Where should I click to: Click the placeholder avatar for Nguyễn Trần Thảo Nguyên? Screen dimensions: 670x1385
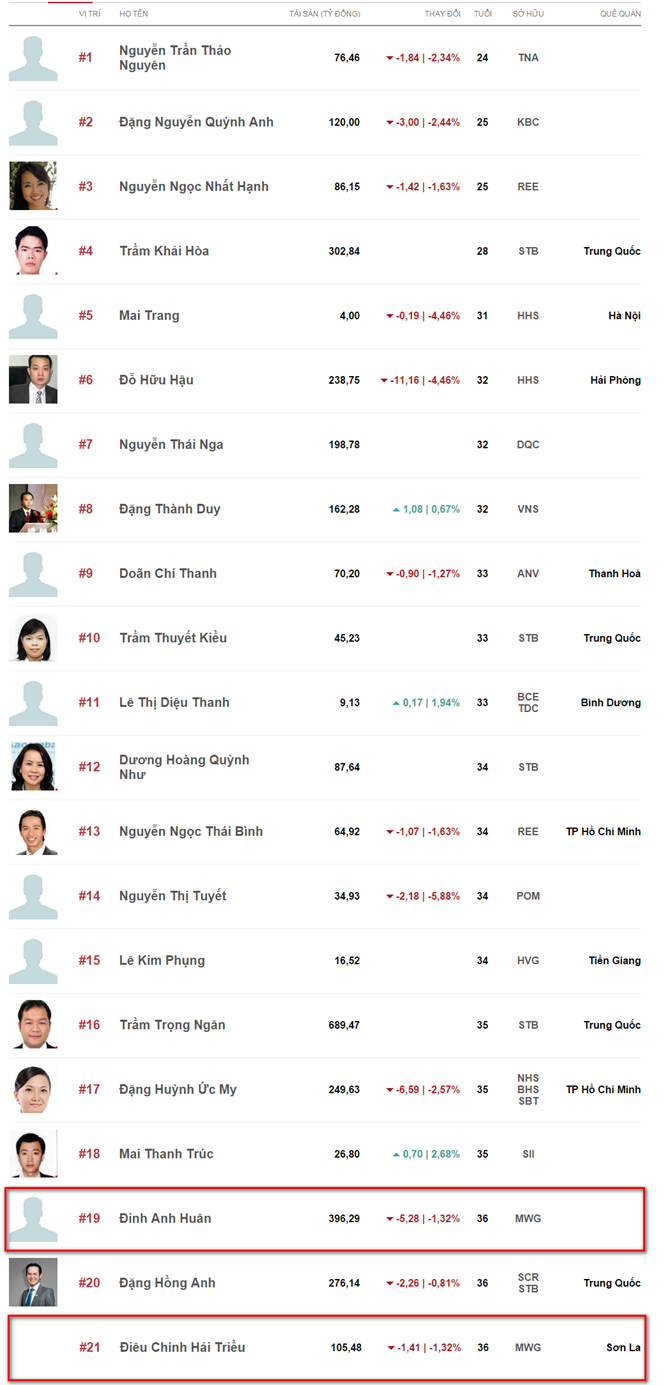point(33,58)
